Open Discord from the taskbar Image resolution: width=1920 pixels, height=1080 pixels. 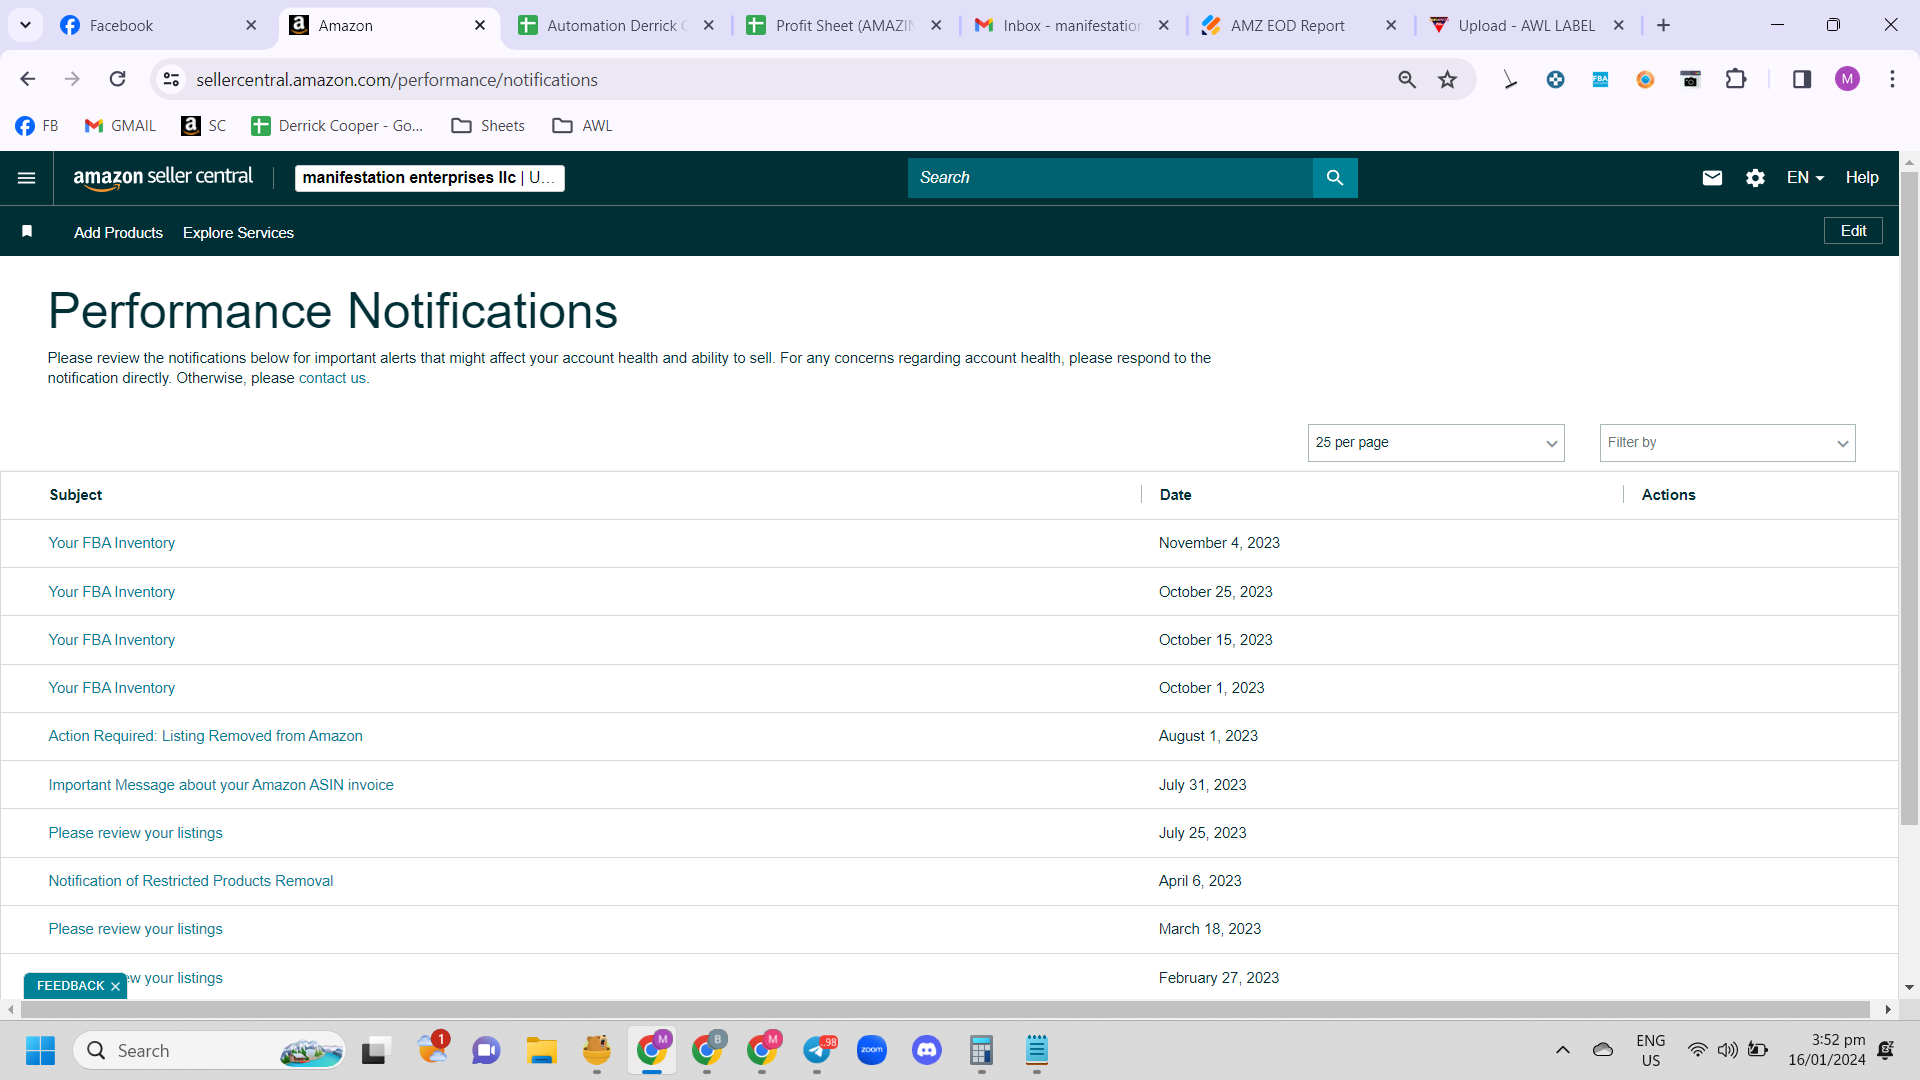[x=927, y=1050]
